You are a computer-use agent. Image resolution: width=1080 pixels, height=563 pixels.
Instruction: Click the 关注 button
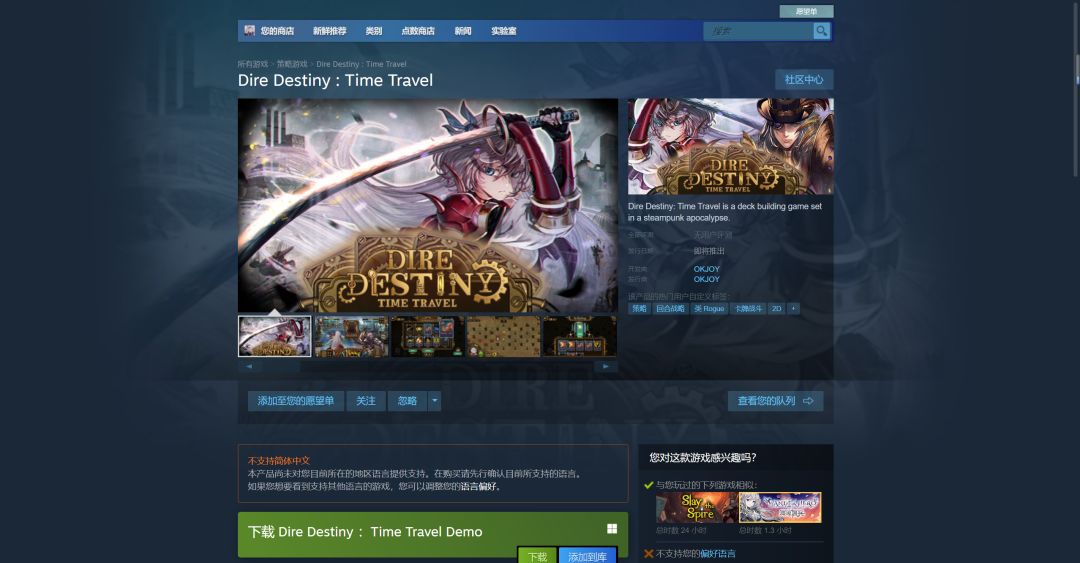(x=366, y=401)
